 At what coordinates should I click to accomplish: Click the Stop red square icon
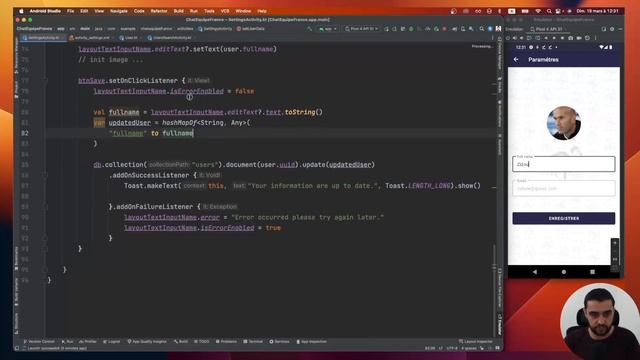tap(444, 29)
